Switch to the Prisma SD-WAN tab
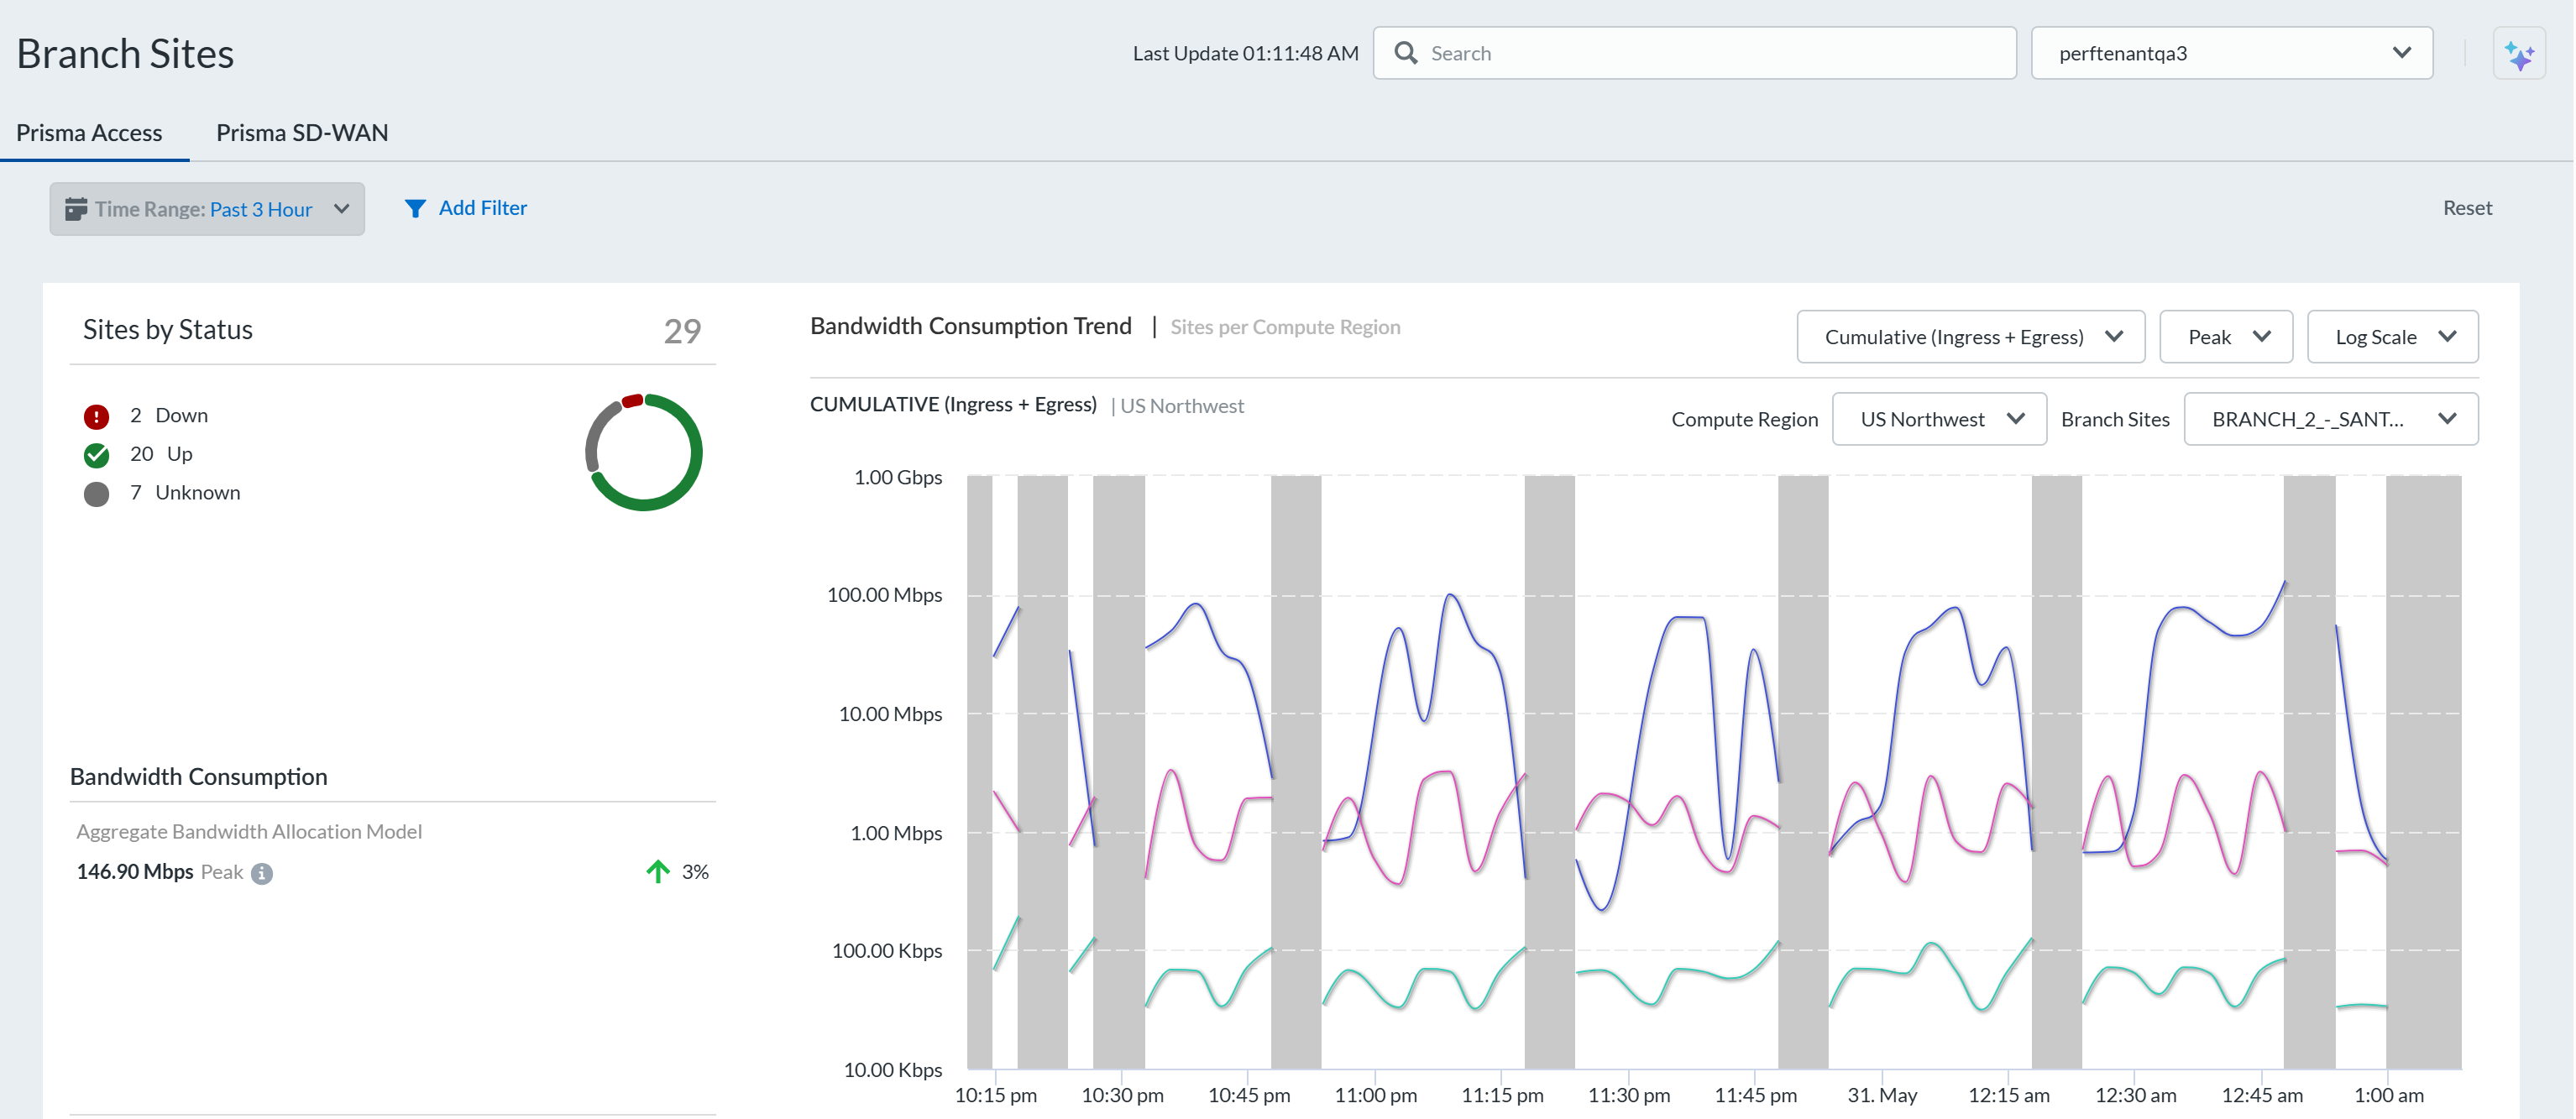Viewport: 2576px width, 1119px height. coord(302,133)
